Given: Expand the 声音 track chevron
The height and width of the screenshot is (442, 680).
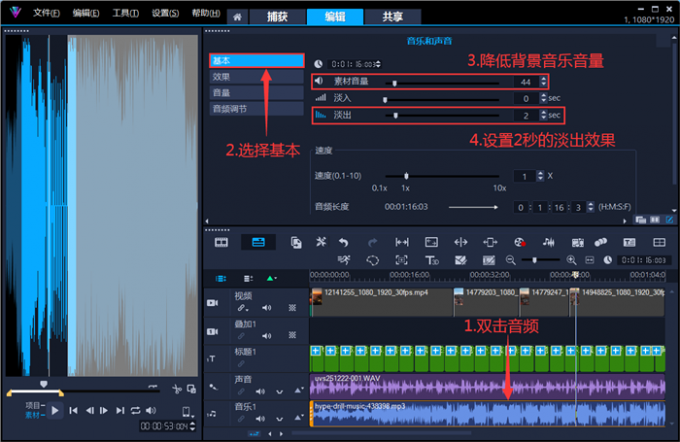Looking at the screenshot, I should pyautogui.click(x=279, y=392).
